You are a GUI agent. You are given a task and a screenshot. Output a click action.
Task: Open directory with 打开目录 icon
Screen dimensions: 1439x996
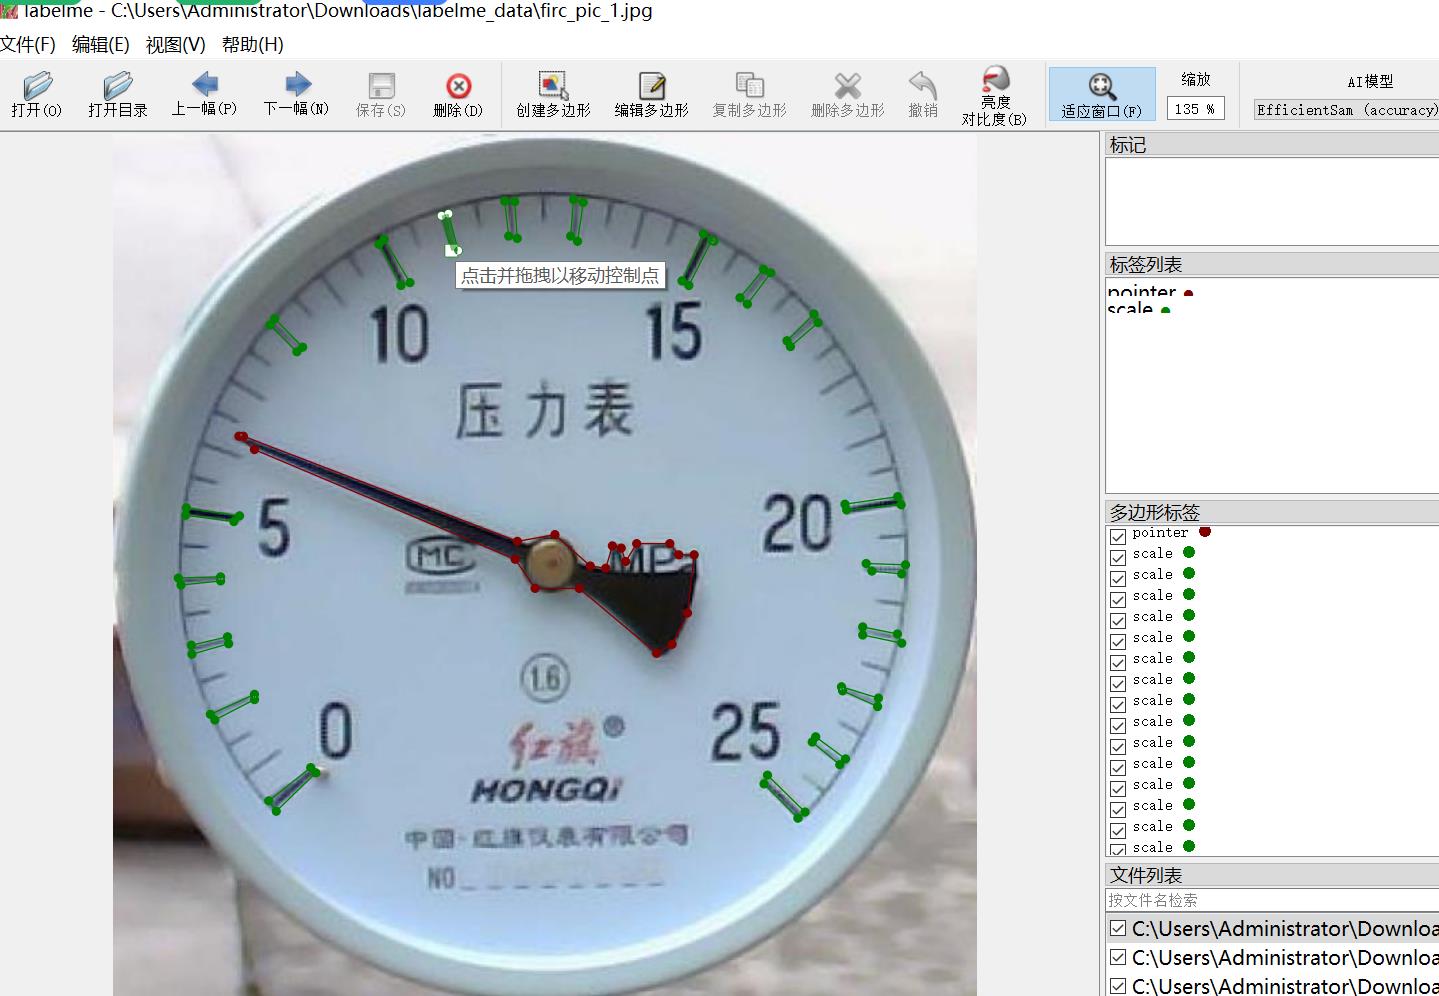coord(117,95)
